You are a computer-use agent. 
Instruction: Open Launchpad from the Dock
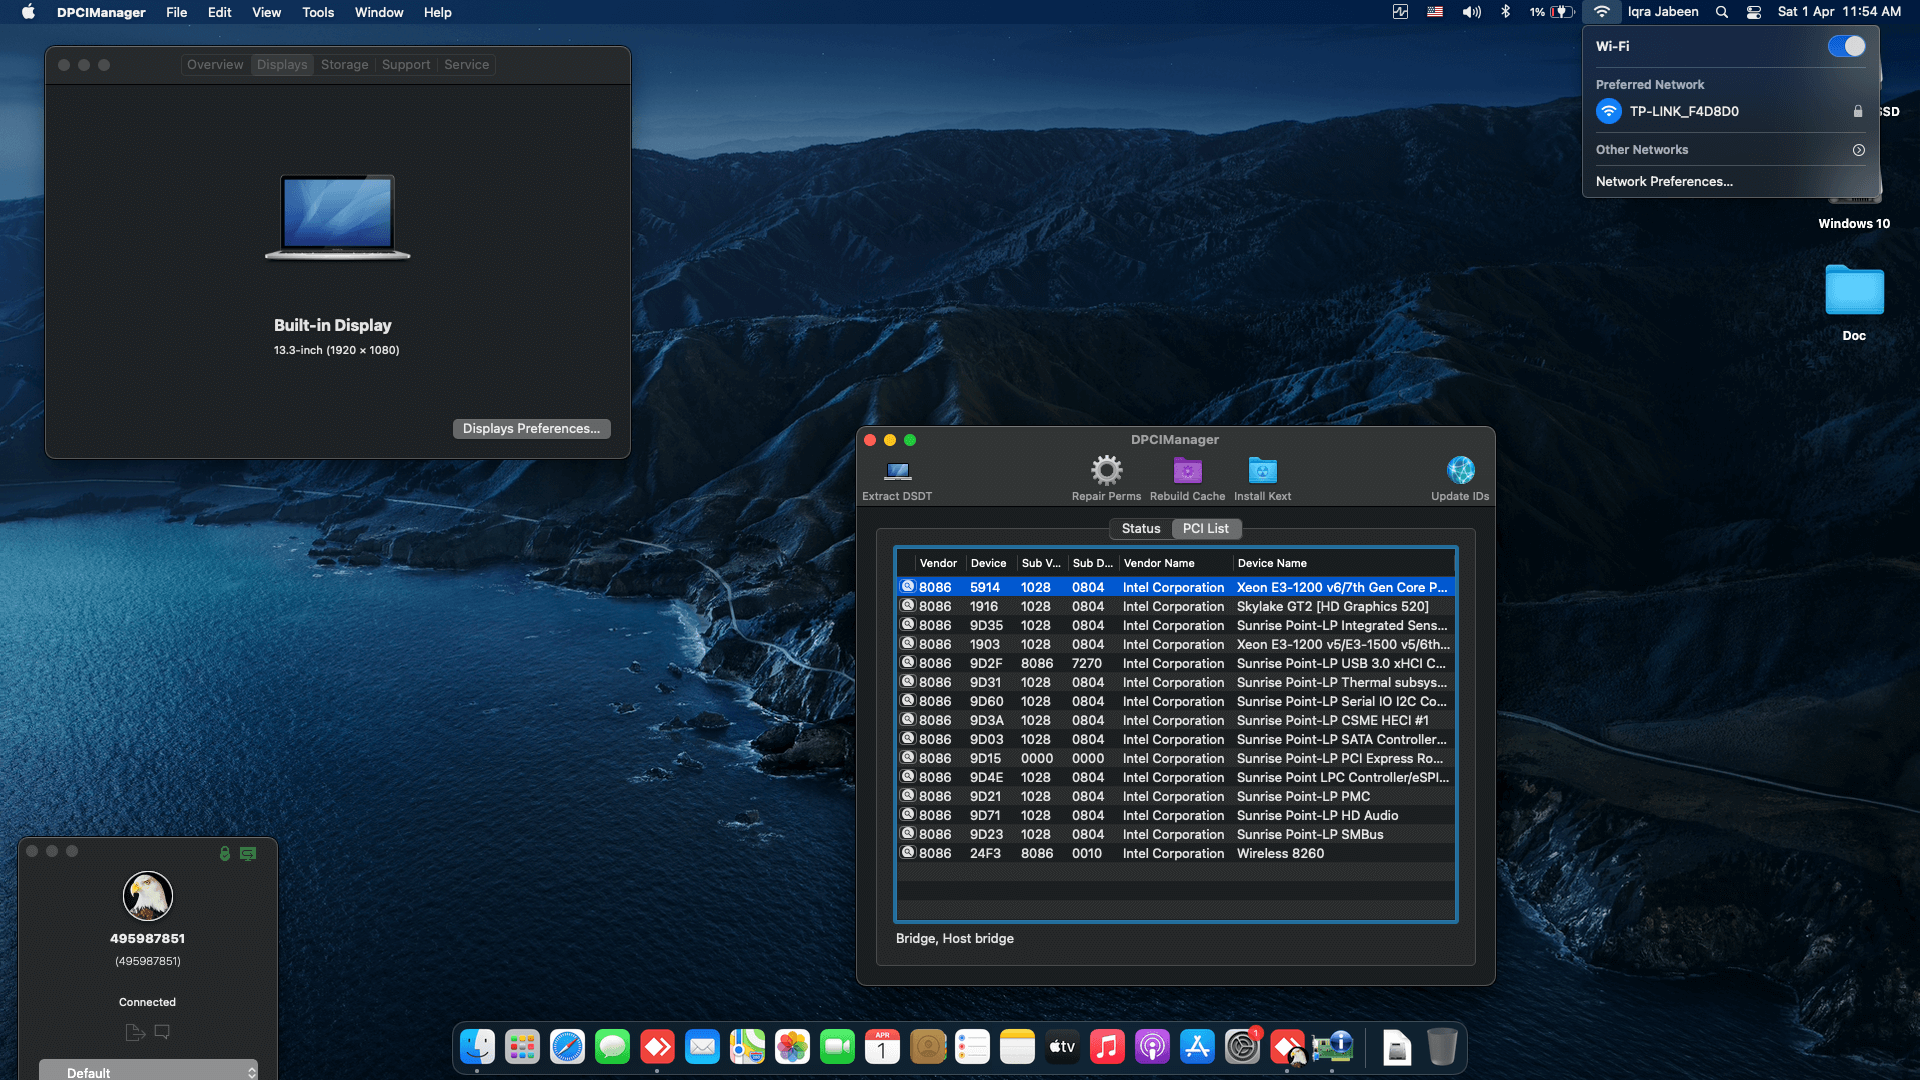pyautogui.click(x=522, y=1047)
